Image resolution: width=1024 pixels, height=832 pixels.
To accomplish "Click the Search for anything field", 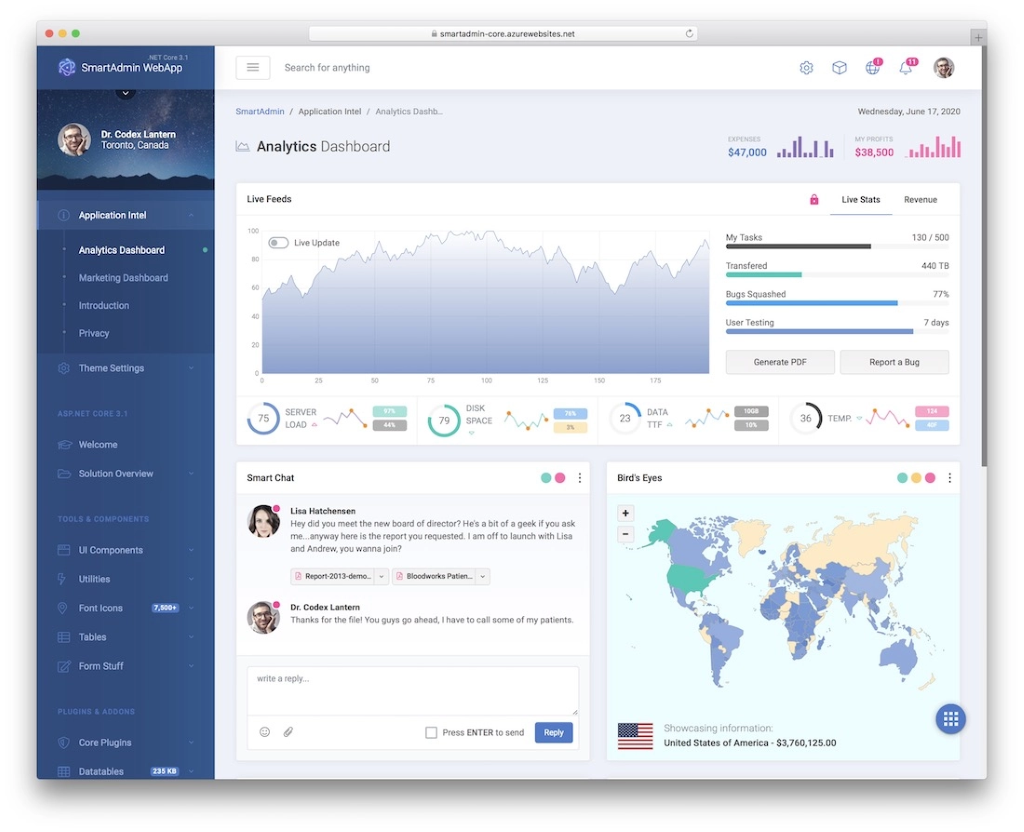I will (x=327, y=68).
